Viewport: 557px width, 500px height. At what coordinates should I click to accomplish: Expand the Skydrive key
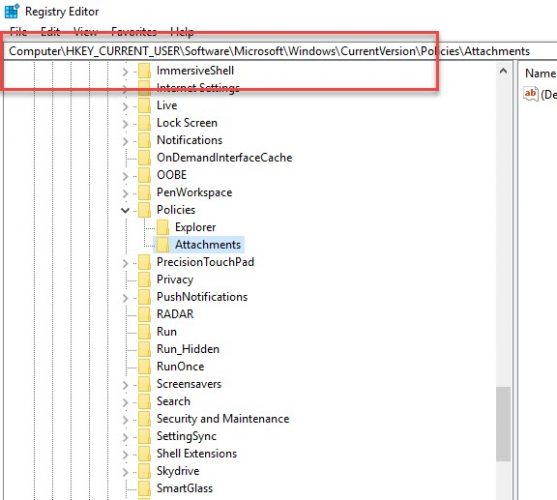click(x=125, y=472)
